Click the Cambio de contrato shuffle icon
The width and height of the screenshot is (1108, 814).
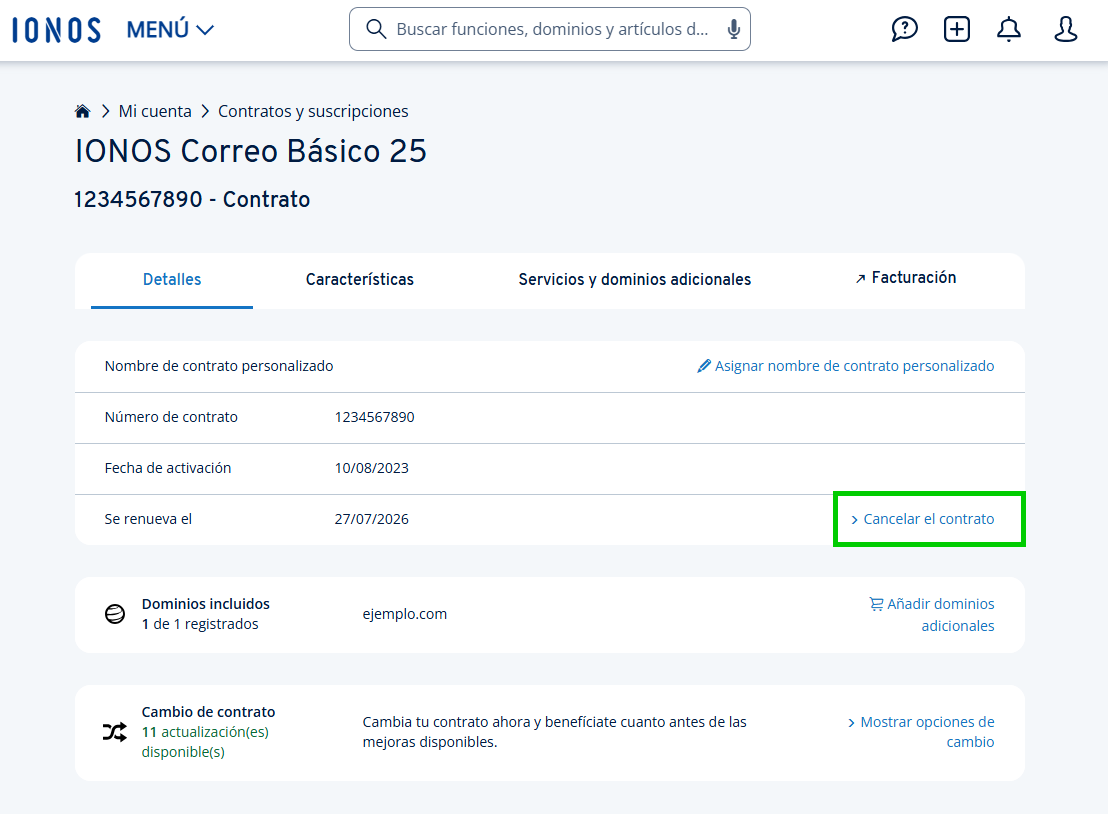[x=114, y=732]
